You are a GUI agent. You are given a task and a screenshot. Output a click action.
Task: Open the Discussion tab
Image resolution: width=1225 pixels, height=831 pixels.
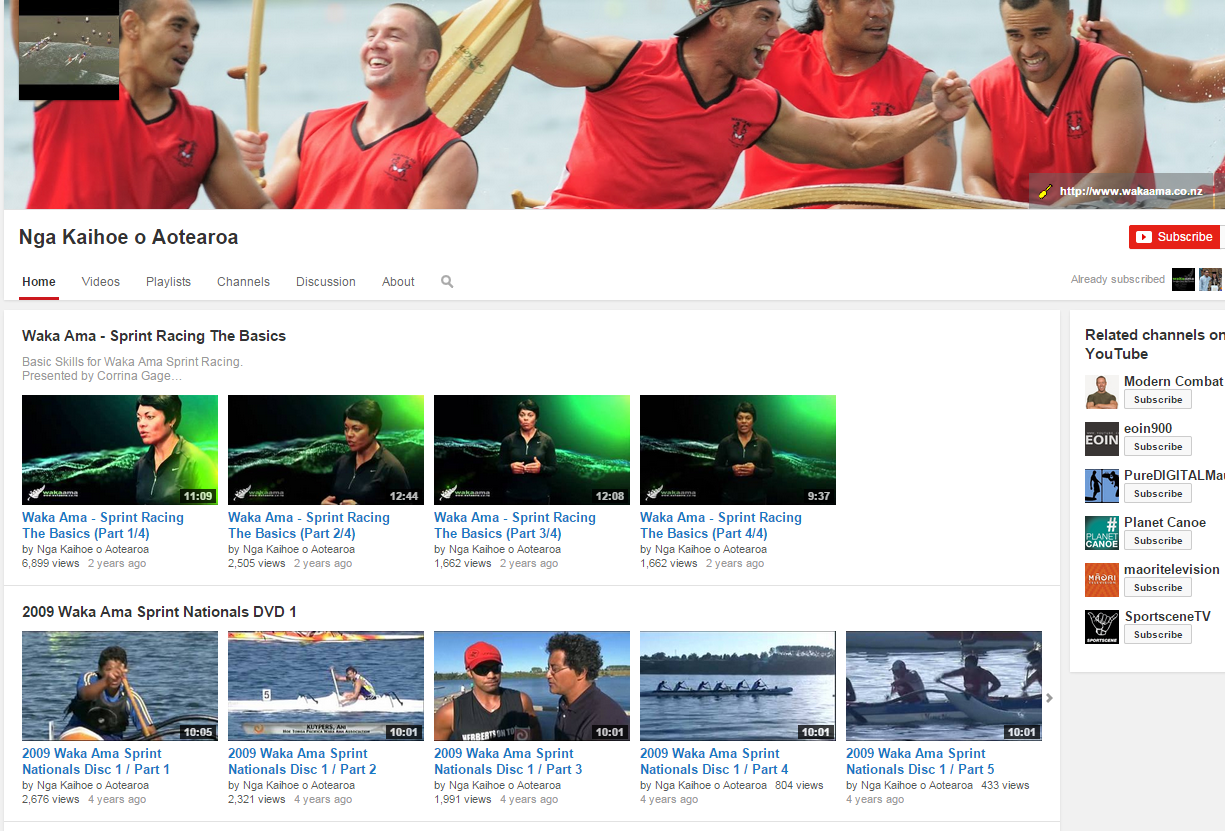[x=326, y=282]
